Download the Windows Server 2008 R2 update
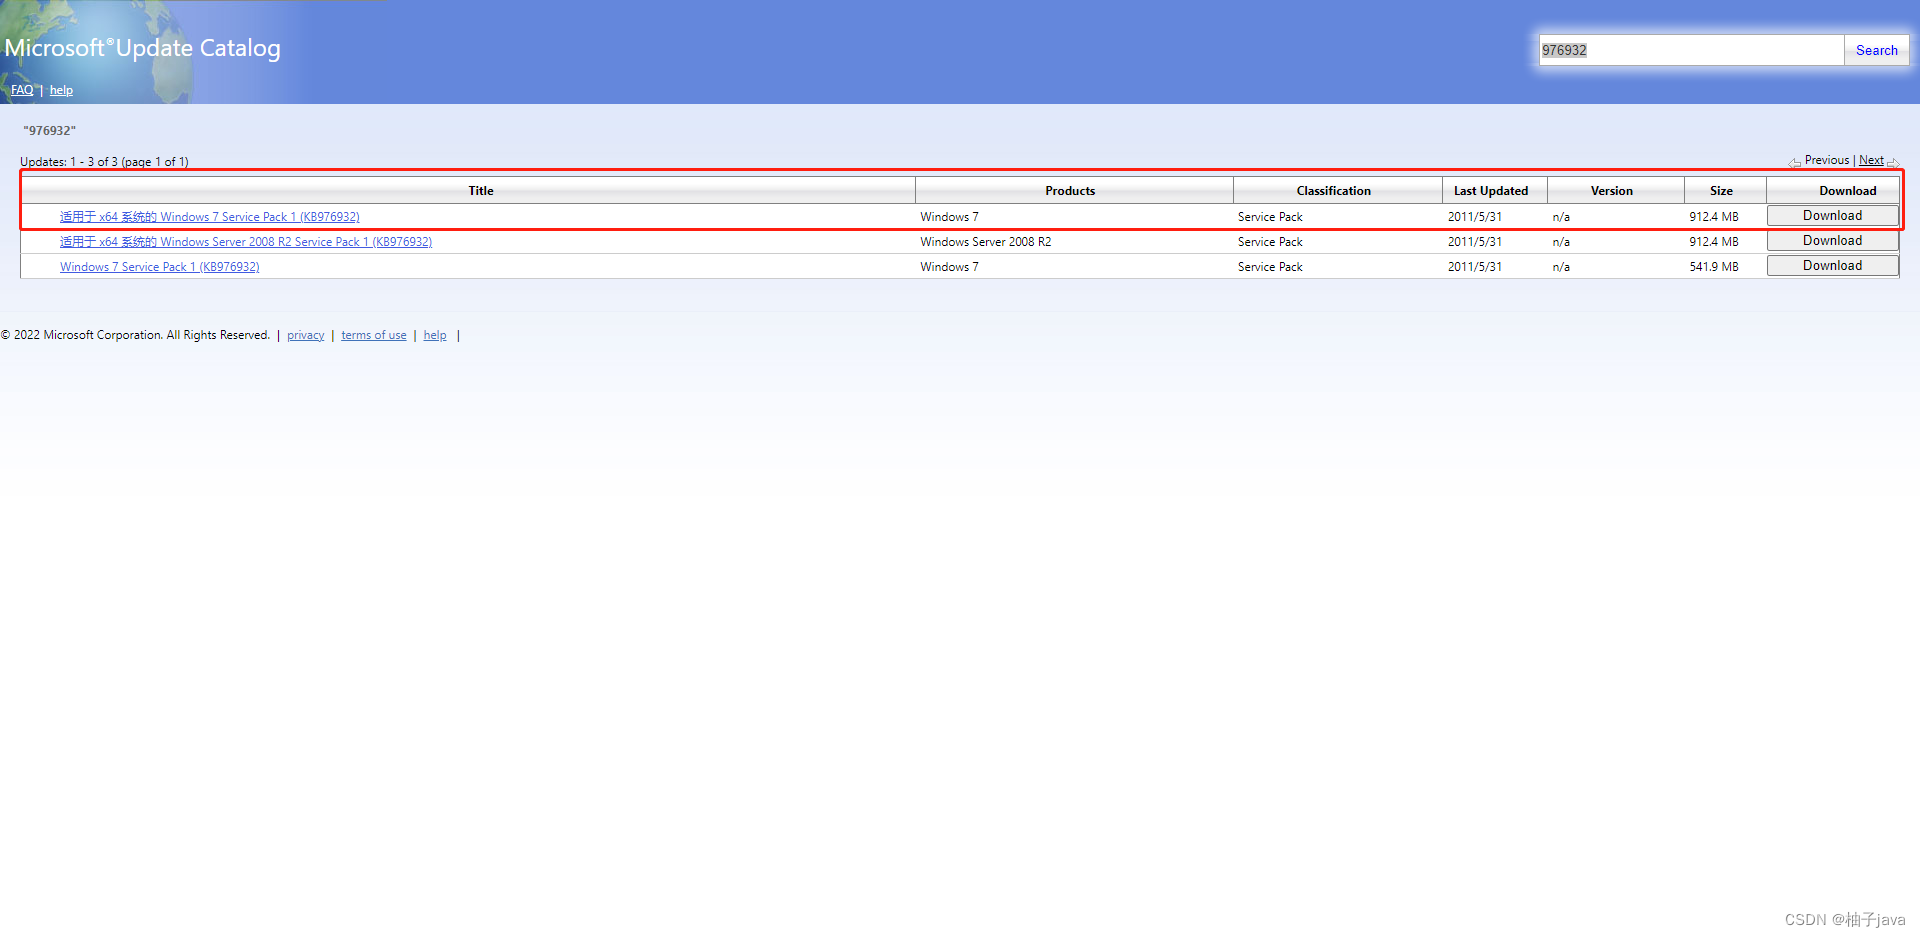Screen dimensions: 1920x937 coord(1832,241)
